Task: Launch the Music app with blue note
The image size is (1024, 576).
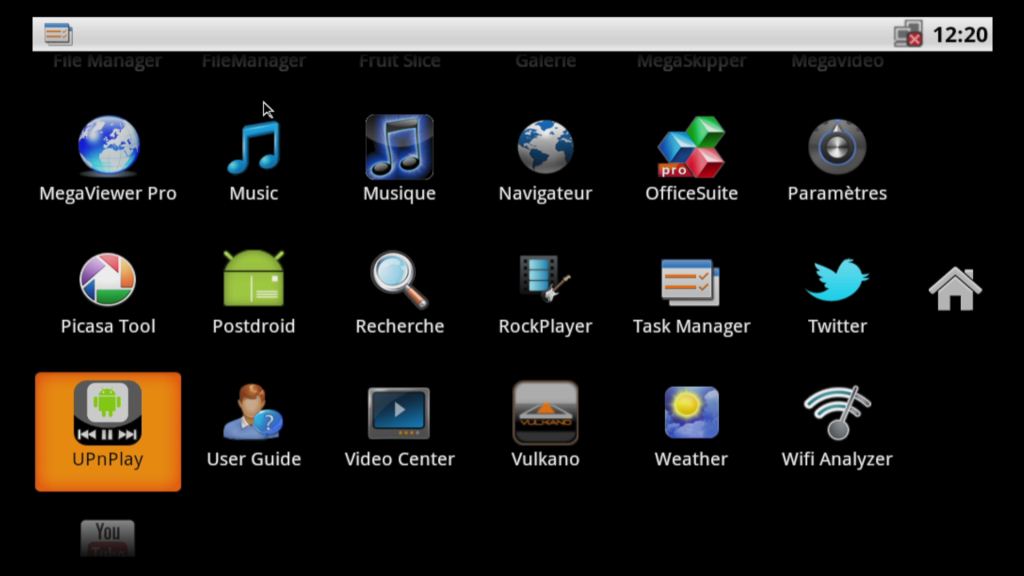Action: 253,159
